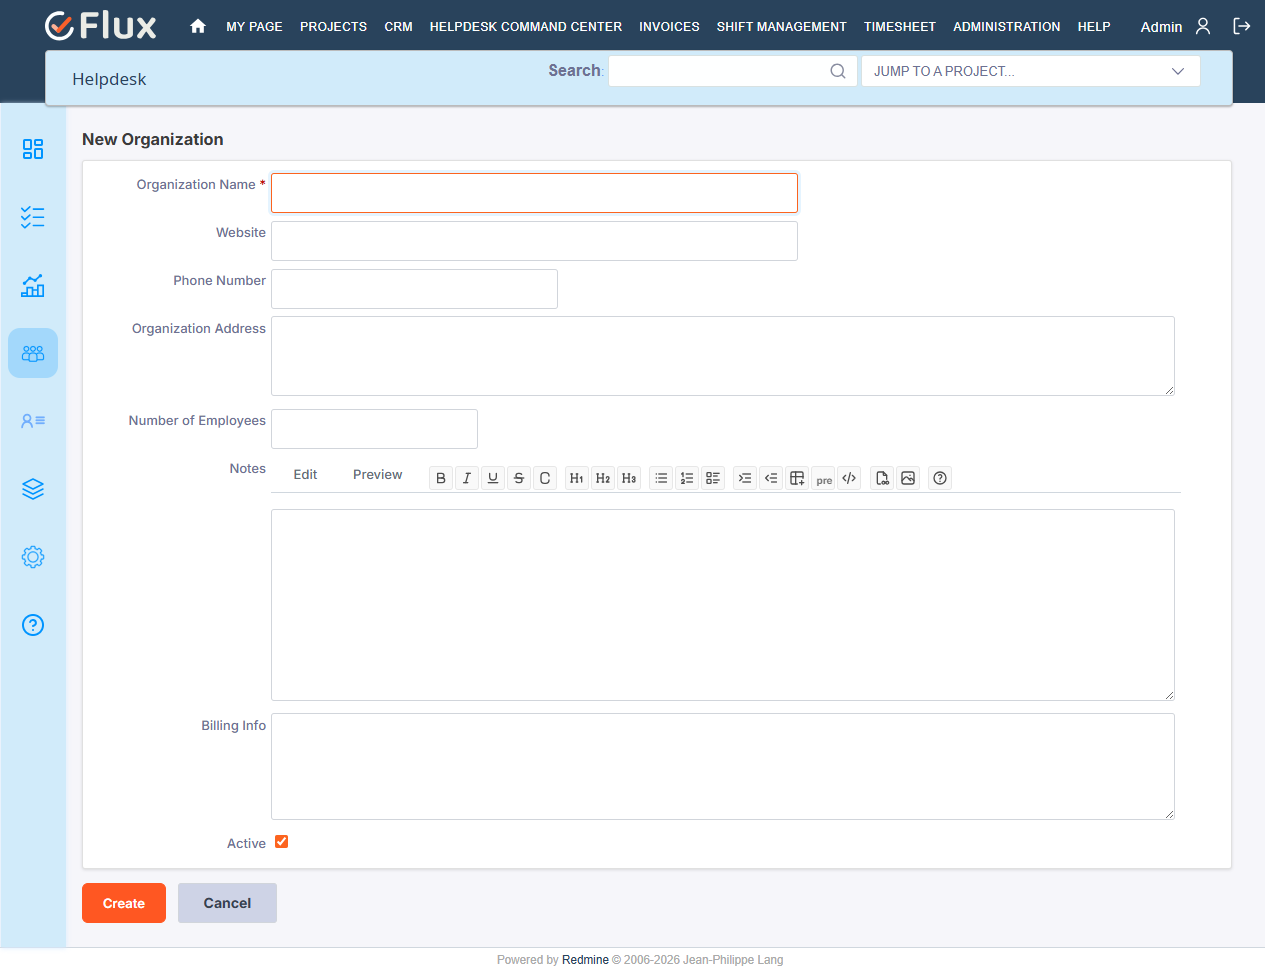This screenshot has width=1265, height=971.
Task: Open the layers stack sidebar icon
Action: pyautogui.click(x=33, y=489)
